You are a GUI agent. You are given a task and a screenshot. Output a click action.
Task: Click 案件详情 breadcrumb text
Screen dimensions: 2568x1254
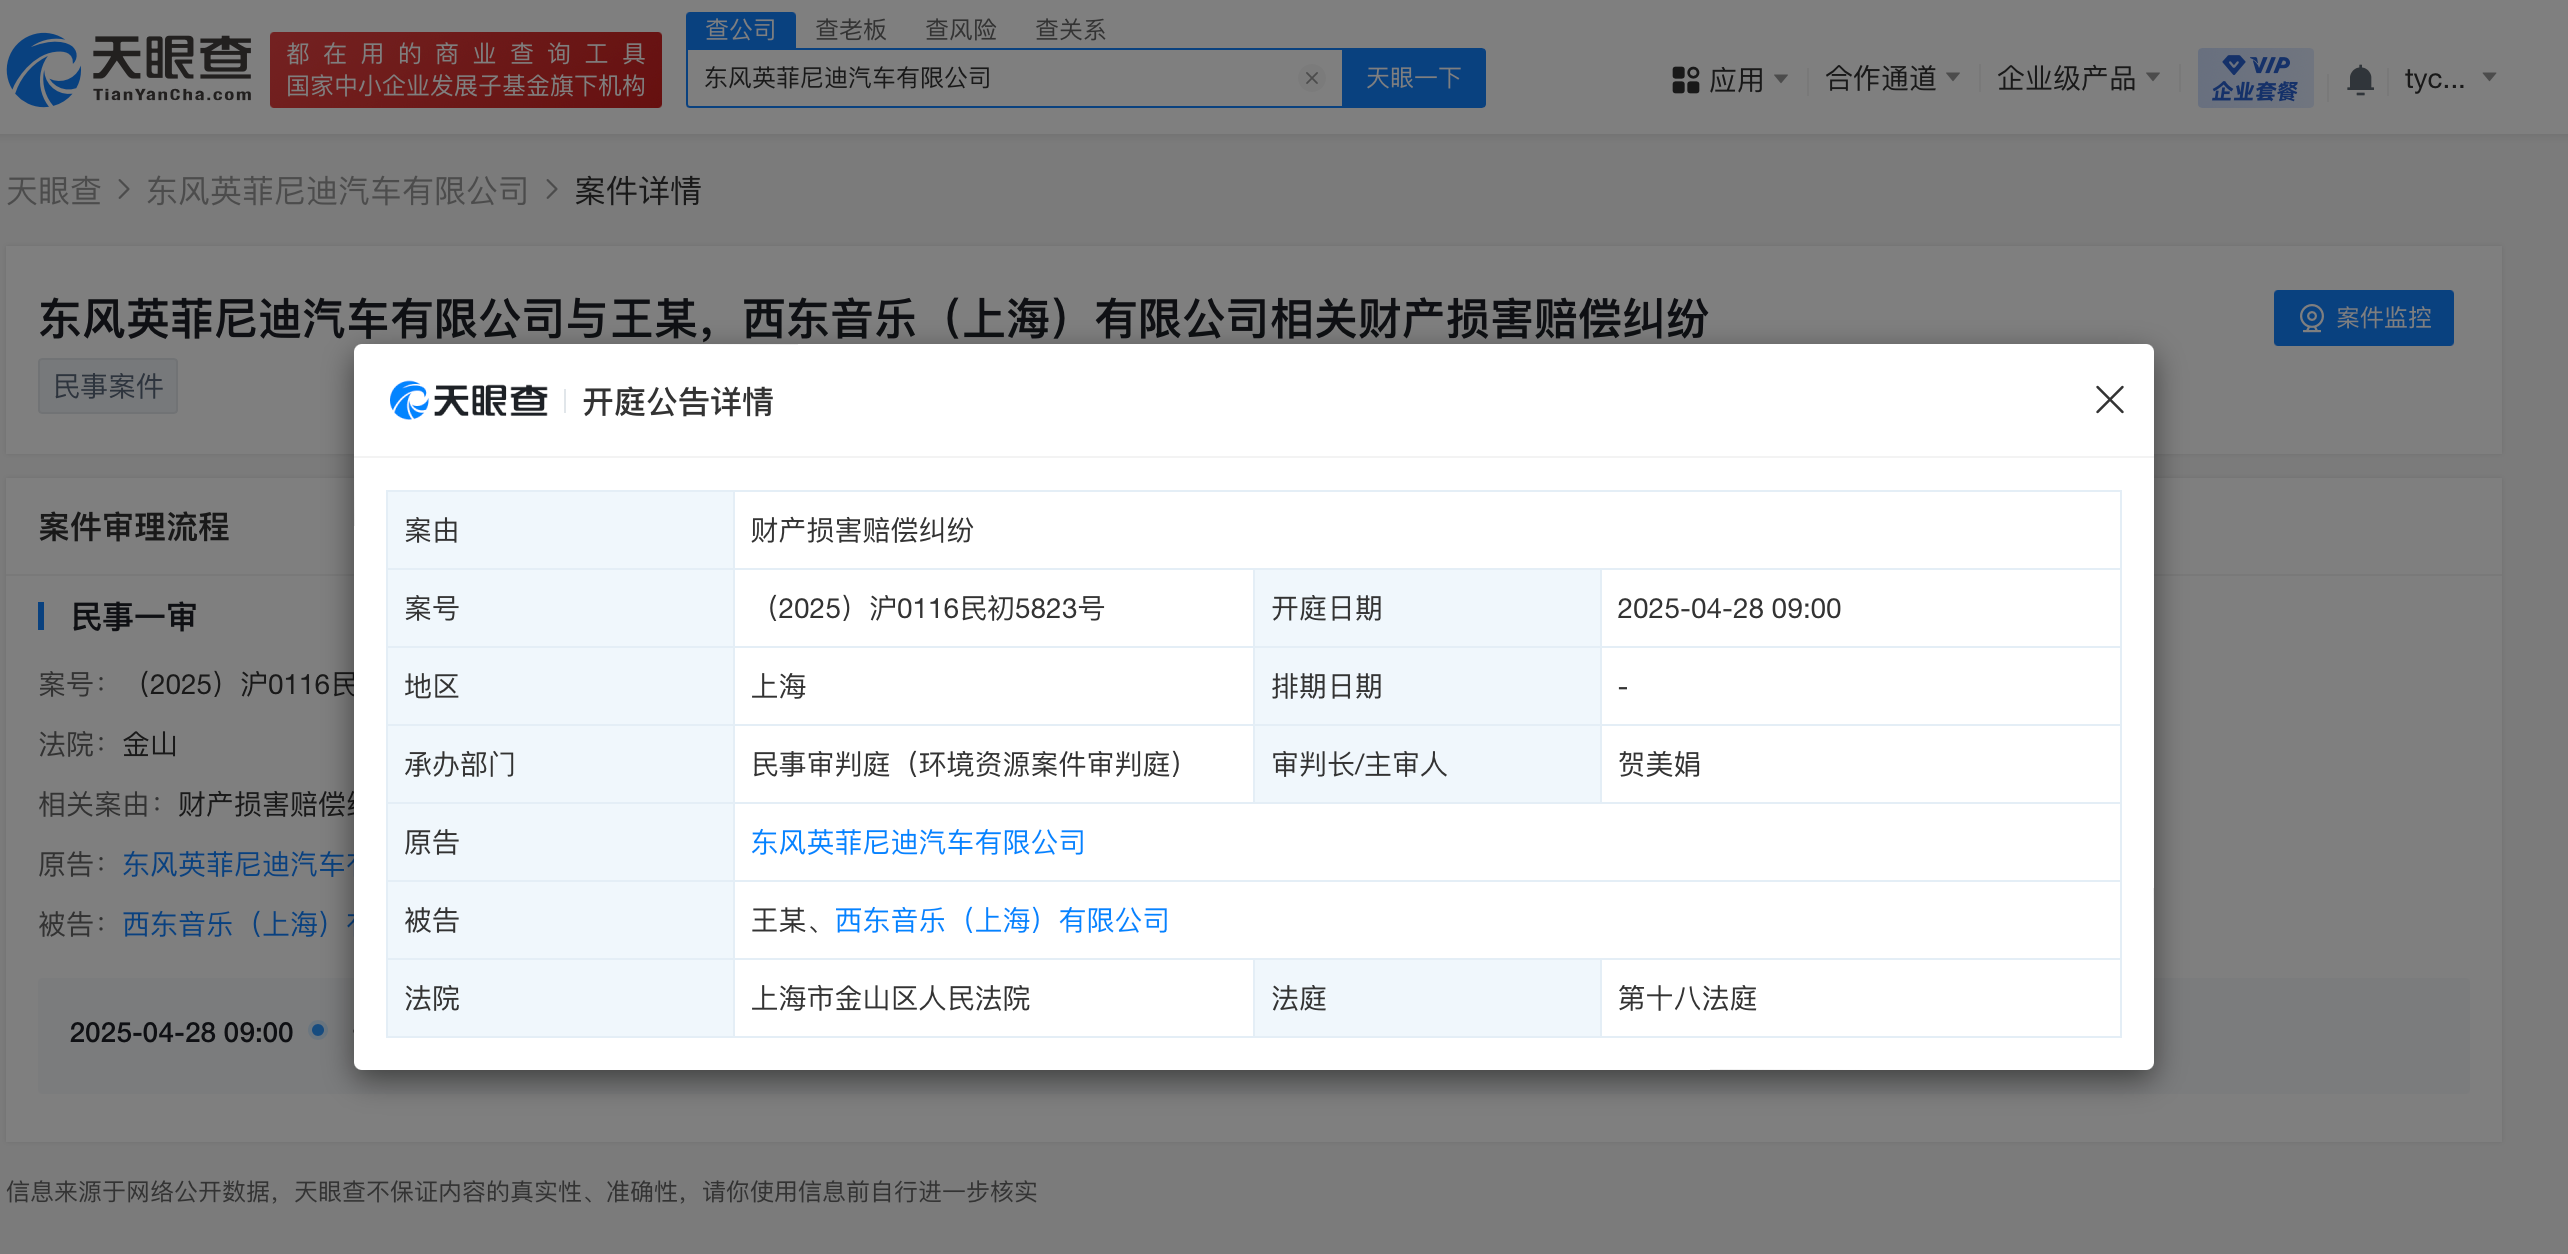(638, 190)
